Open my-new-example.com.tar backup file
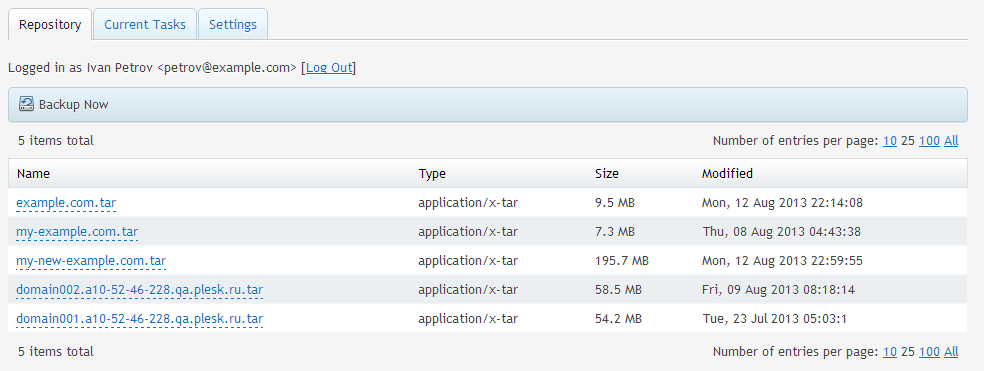Image resolution: width=984 pixels, height=371 pixels. coord(91,261)
